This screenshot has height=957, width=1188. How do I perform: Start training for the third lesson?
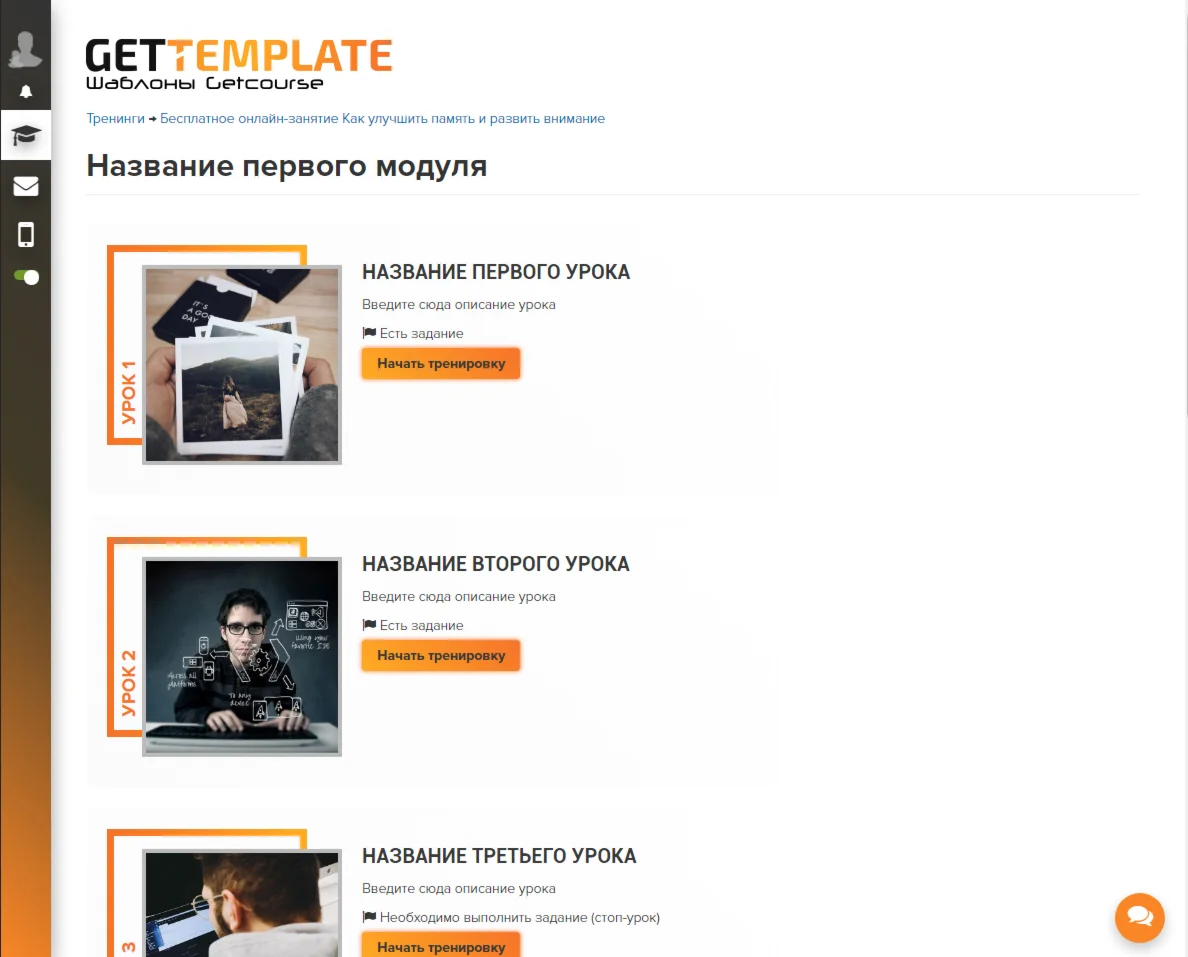click(x=441, y=946)
